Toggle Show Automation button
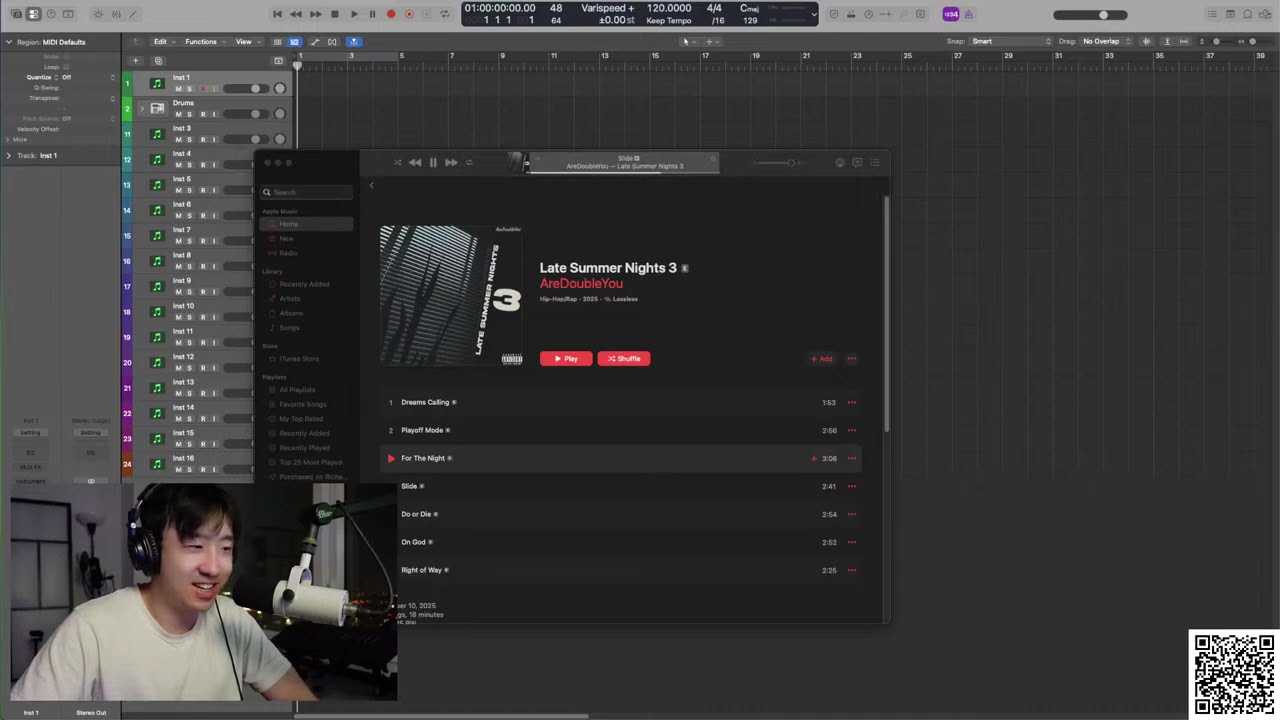The height and width of the screenshot is (720, 1280). pyautogui.click(x=314, y=42)
